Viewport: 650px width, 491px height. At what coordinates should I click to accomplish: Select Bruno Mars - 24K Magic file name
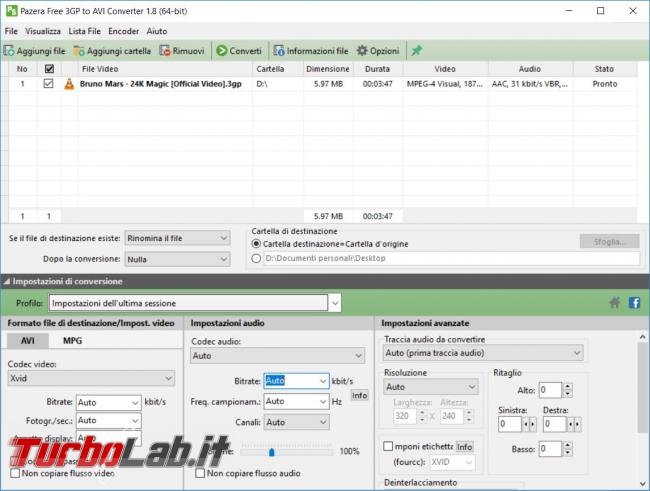point(160,84)
